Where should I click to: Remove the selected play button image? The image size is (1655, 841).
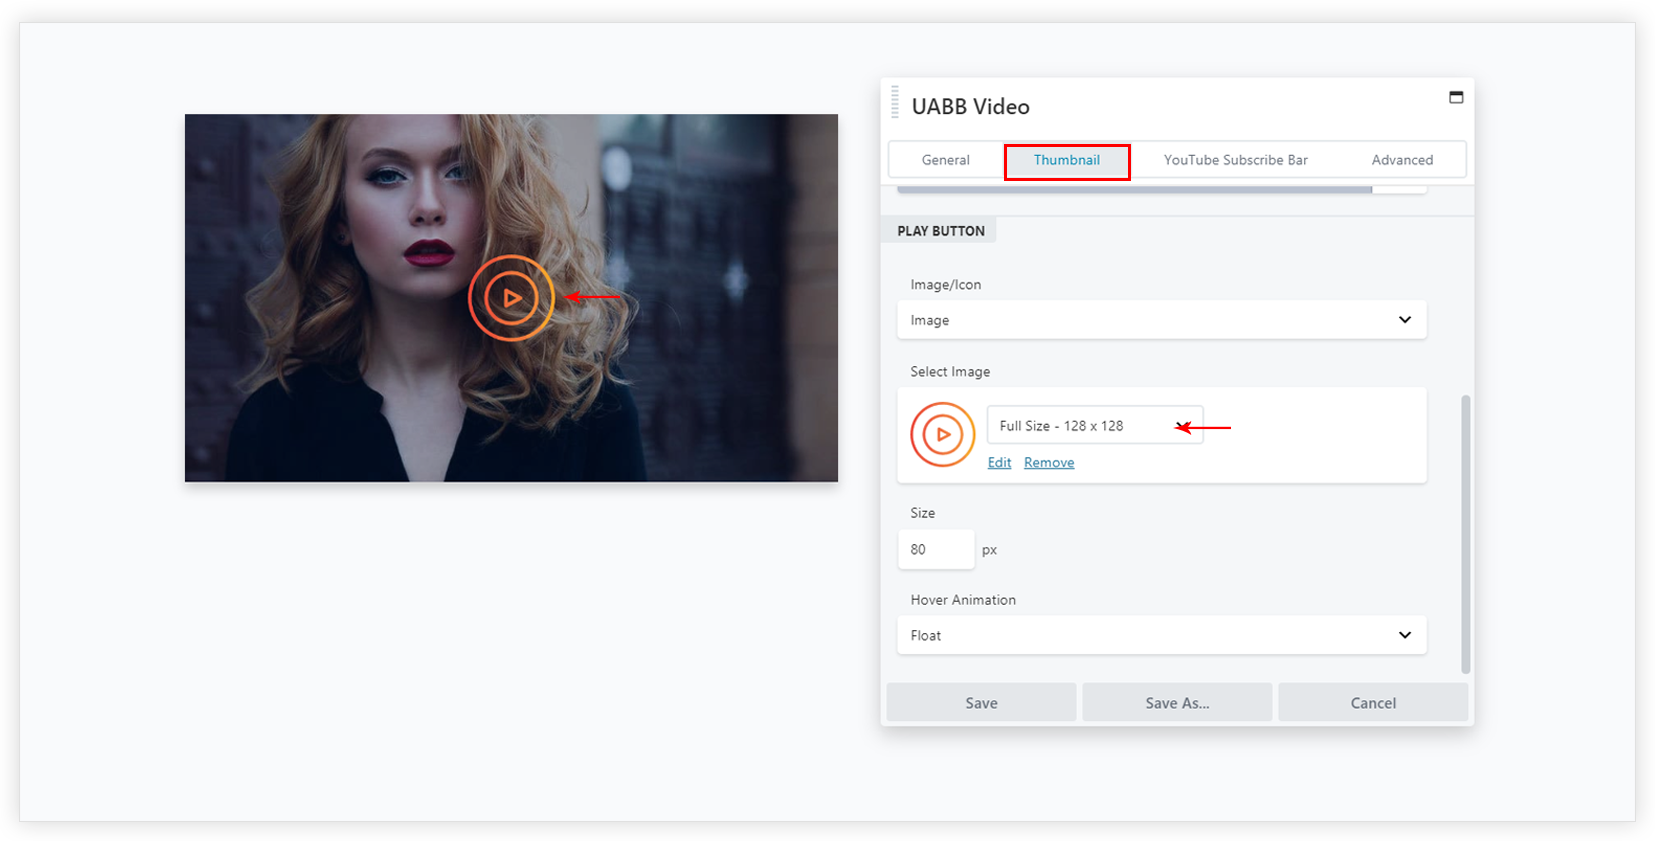pos(1049,463)
